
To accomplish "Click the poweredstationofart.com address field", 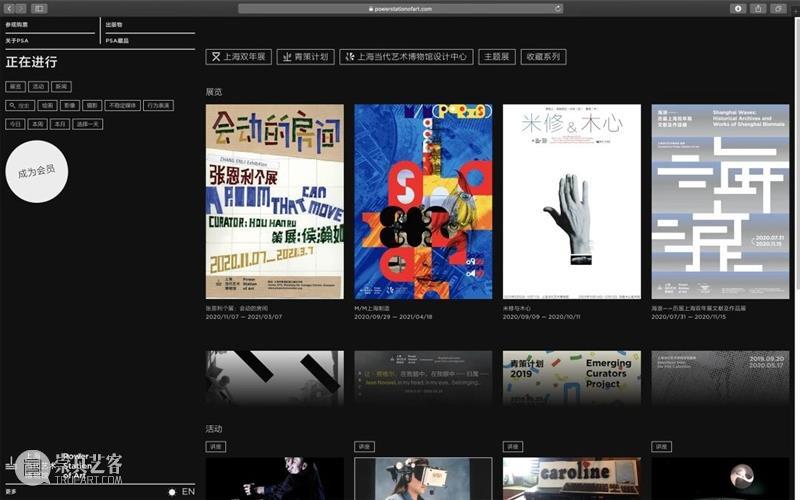I will [401, 9].
